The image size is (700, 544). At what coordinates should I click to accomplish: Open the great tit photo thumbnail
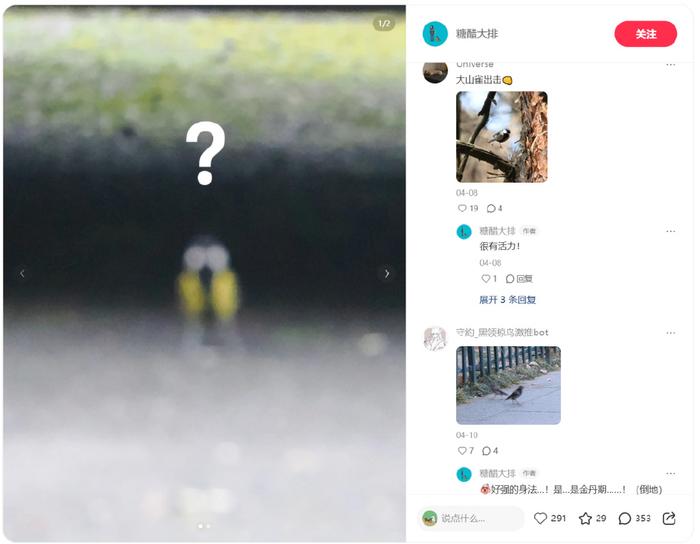502,137
